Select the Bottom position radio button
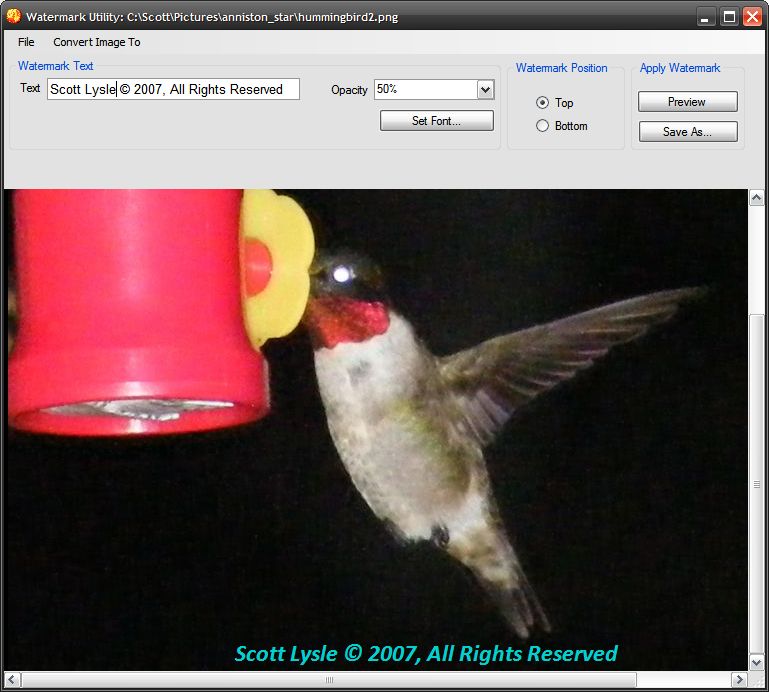Screen dimensions: 769x692 [542, 126]
